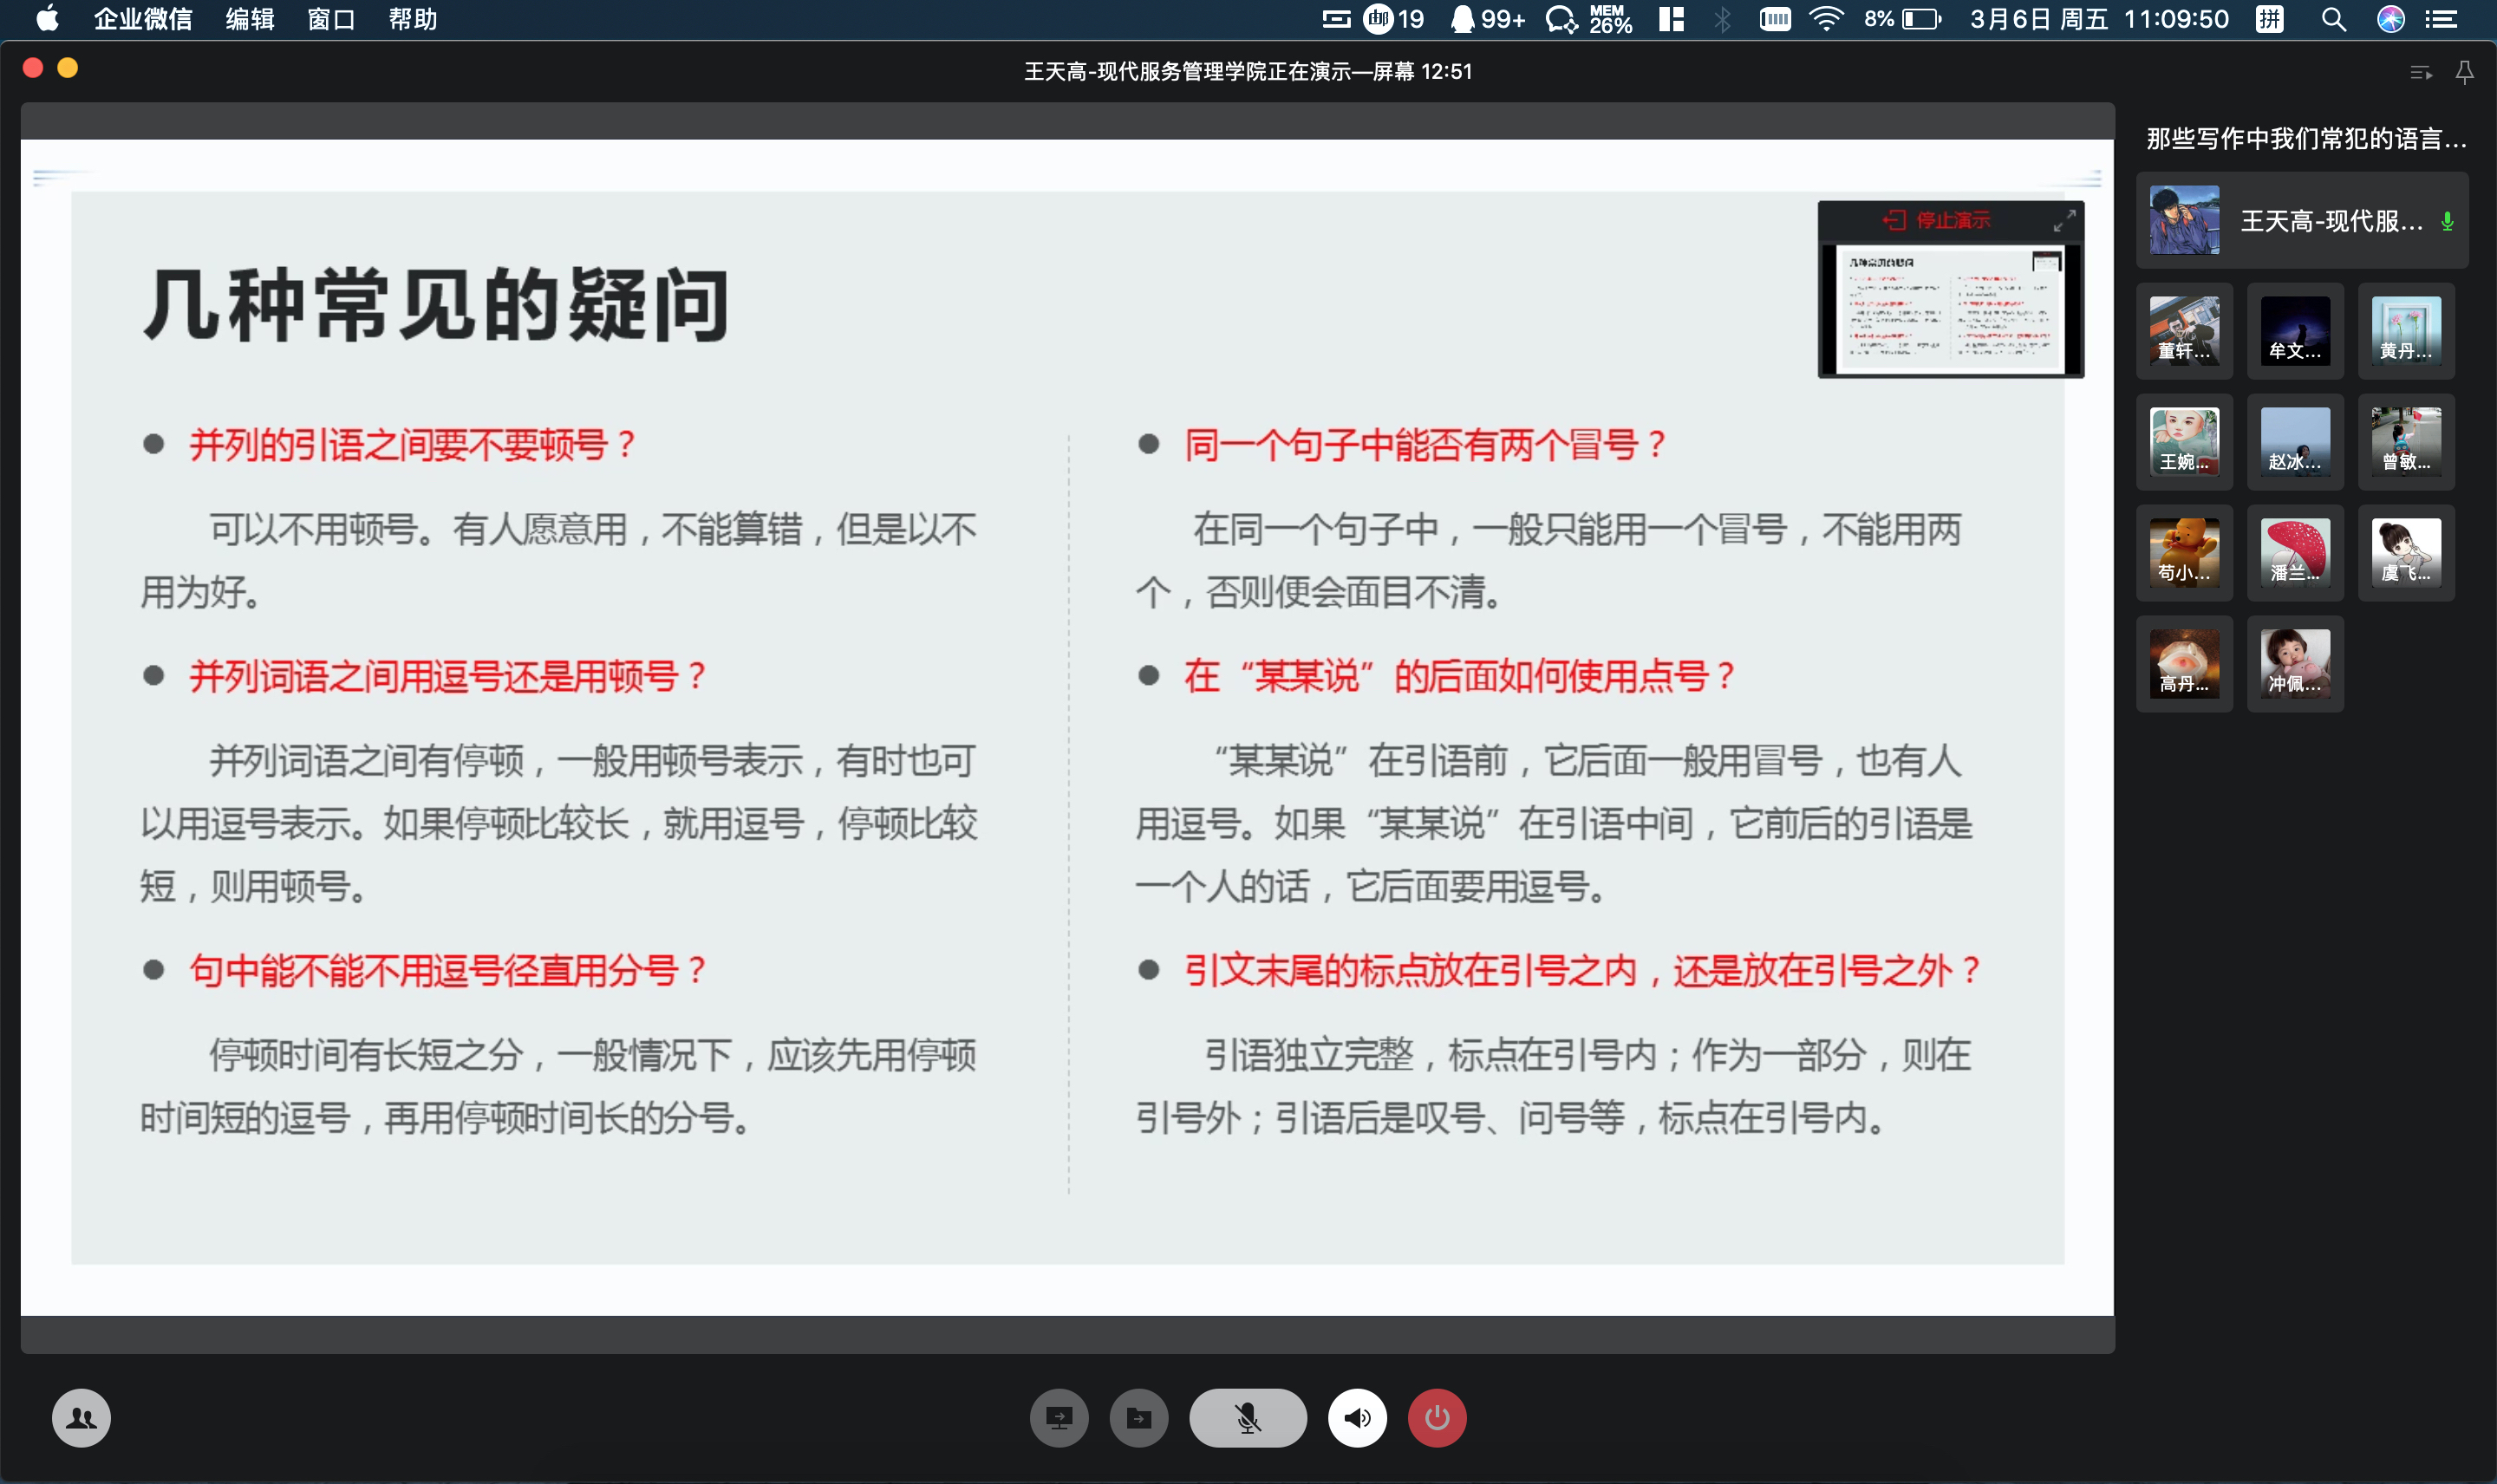Open the 编辑 menu
This screenshot has width=2497, height=1484.
point(249,19)
